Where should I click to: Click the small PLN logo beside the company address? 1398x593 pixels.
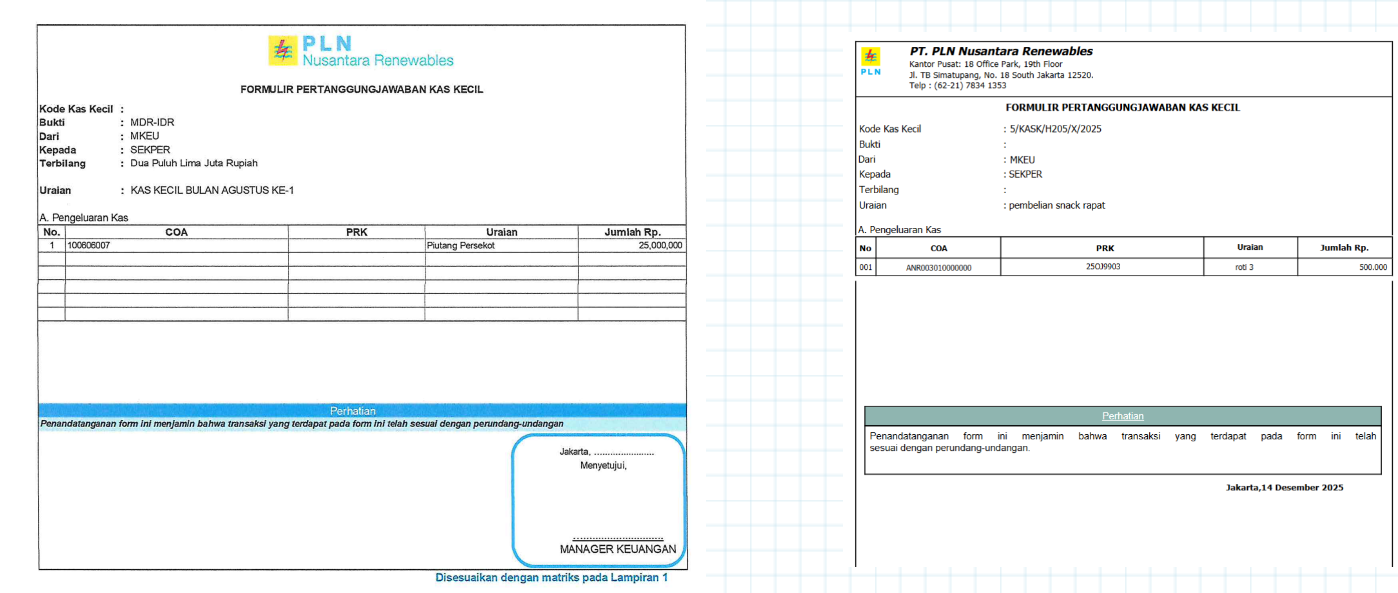(x=871, y=62)
